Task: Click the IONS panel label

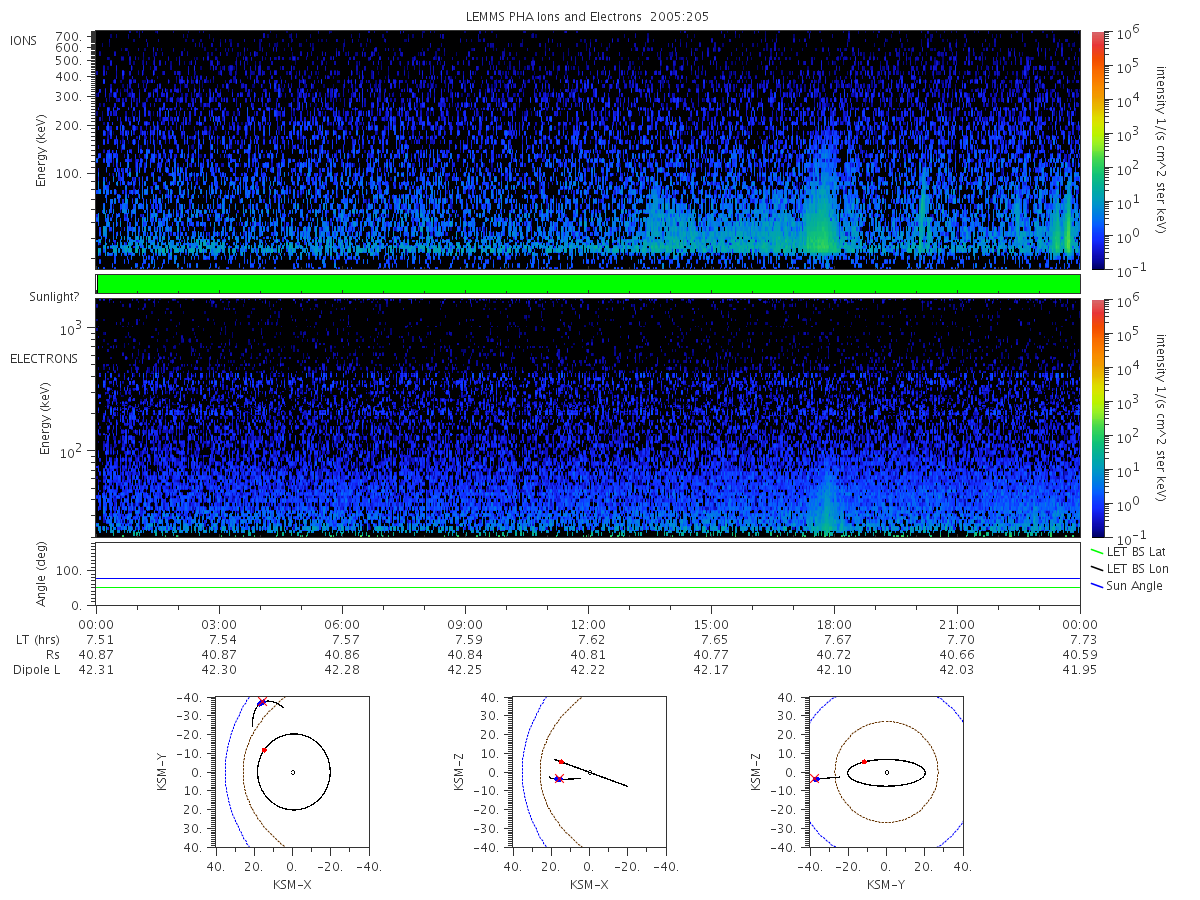Action: 25,41
